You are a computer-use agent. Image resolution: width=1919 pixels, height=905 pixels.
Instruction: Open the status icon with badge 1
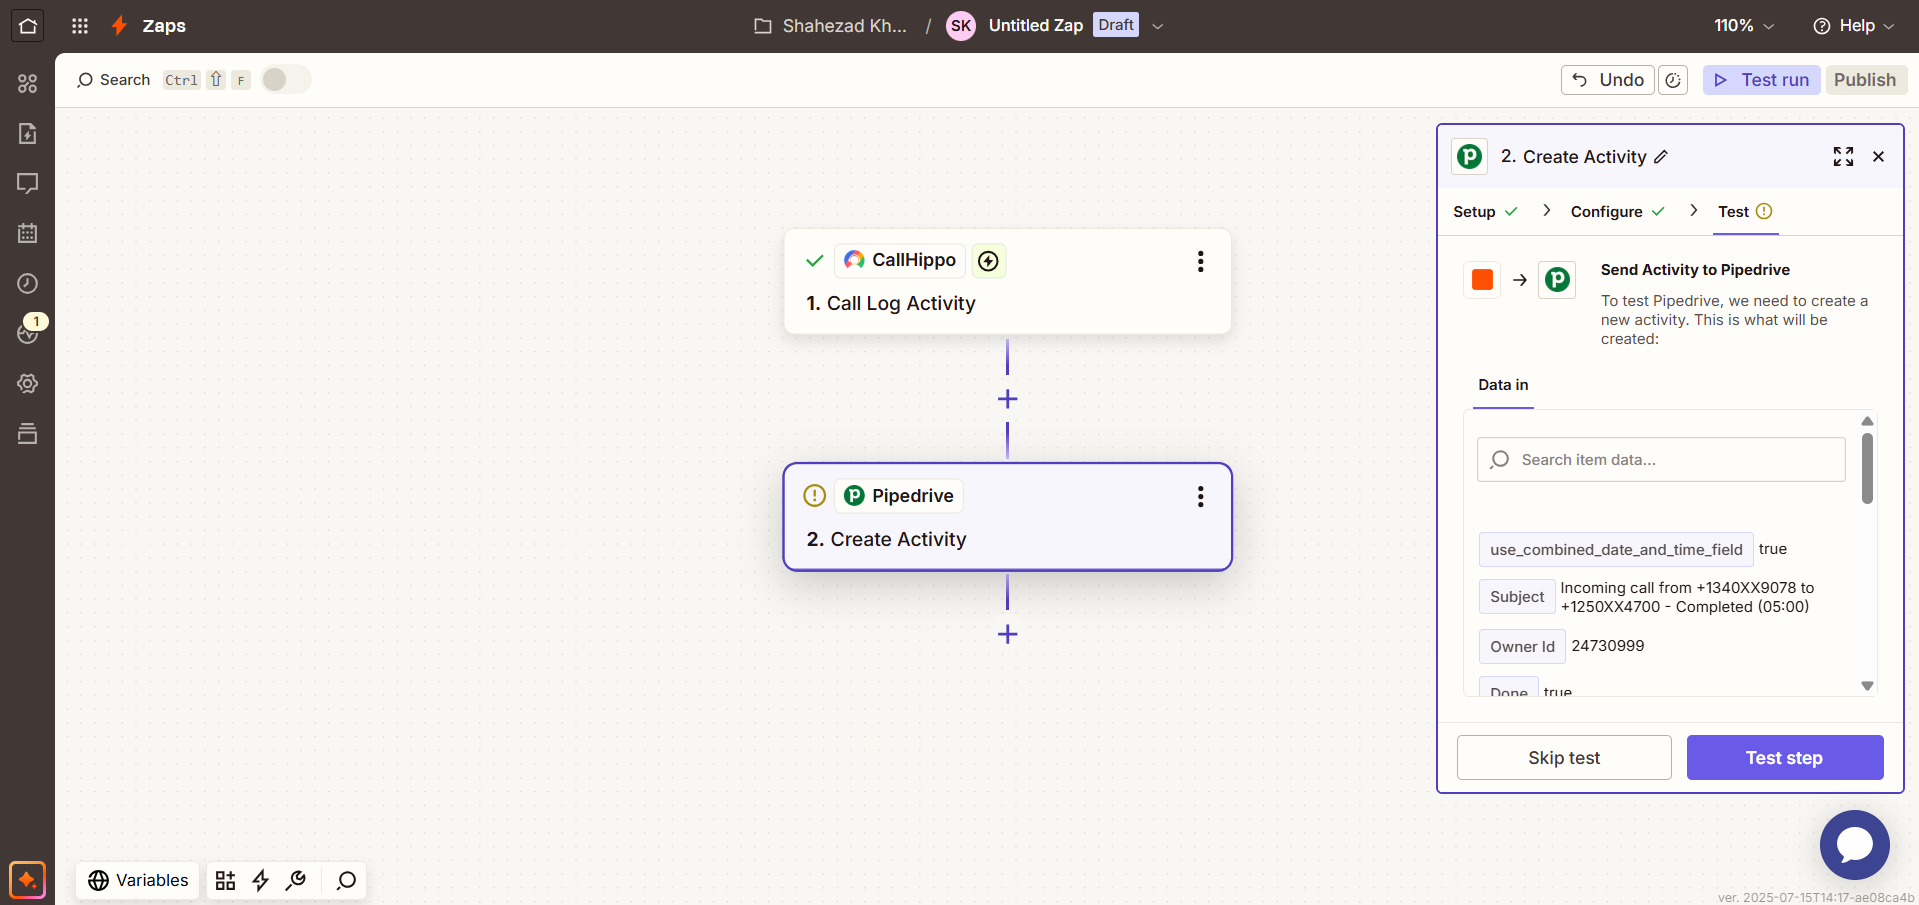coord(29,331)
